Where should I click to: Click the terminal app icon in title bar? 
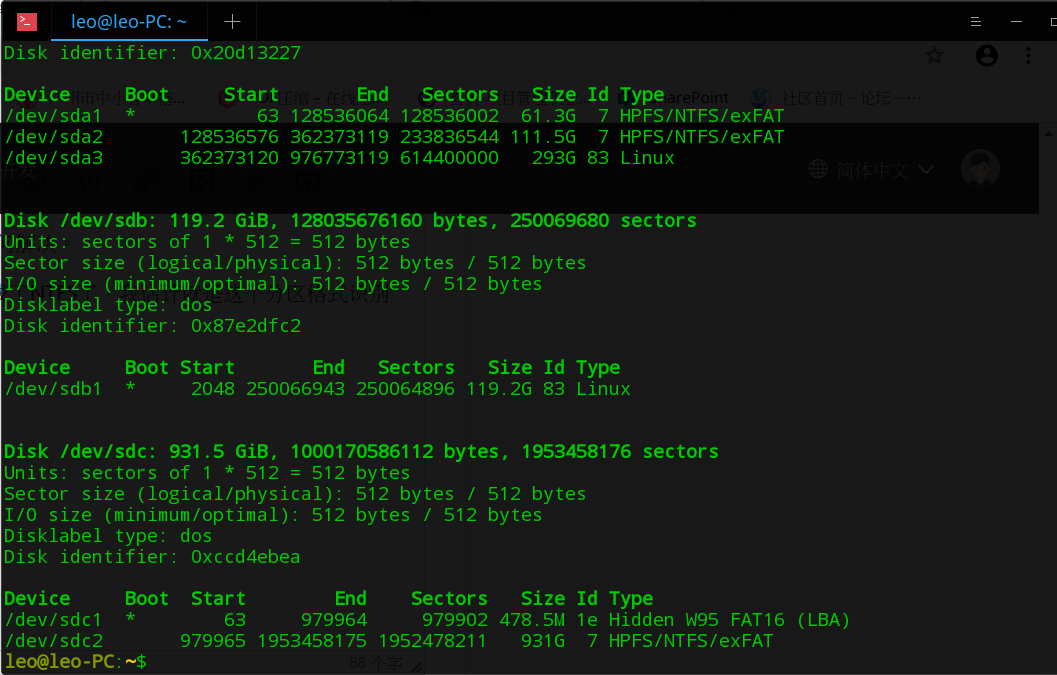(27, 21)
